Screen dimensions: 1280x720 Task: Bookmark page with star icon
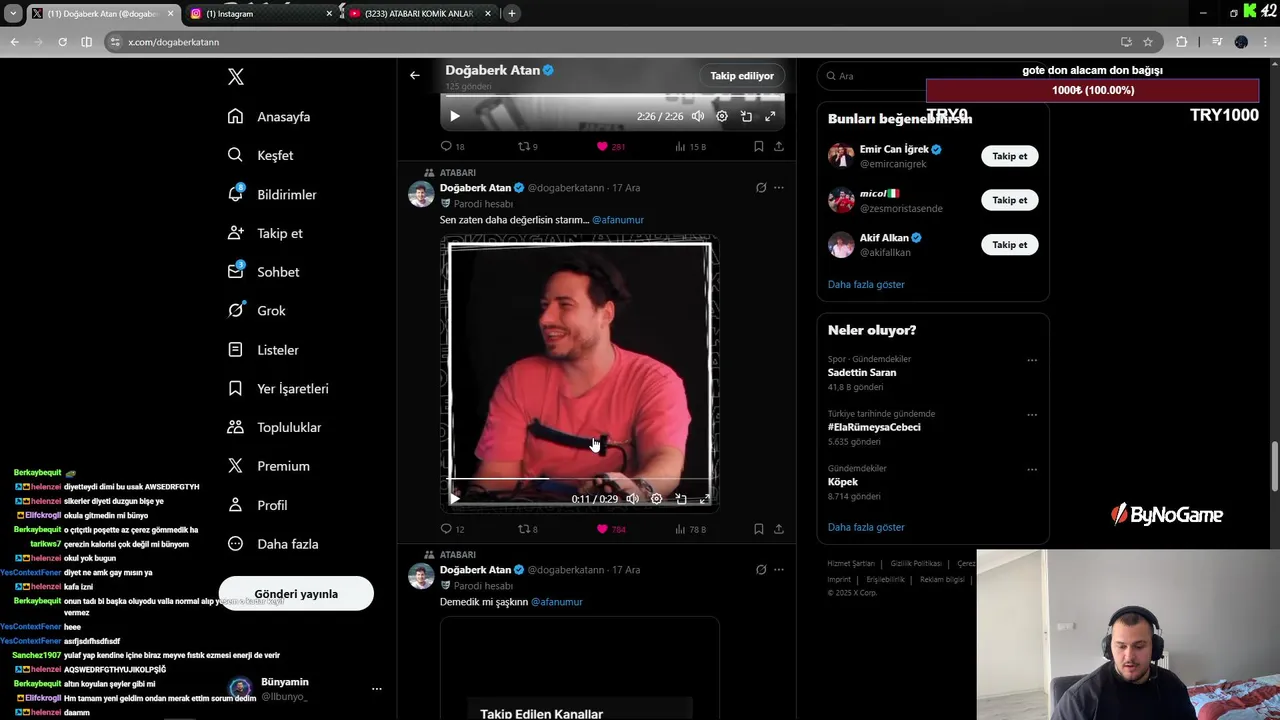pos(1148,42)
